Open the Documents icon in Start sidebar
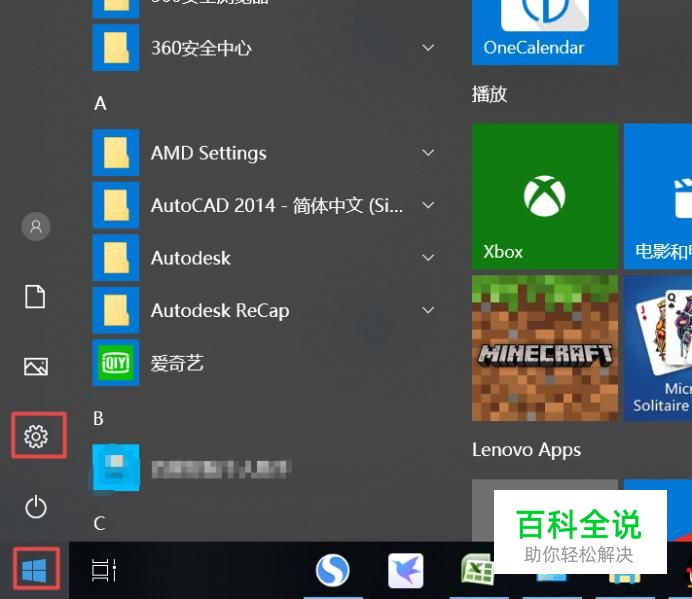 (x=35, y=296)
